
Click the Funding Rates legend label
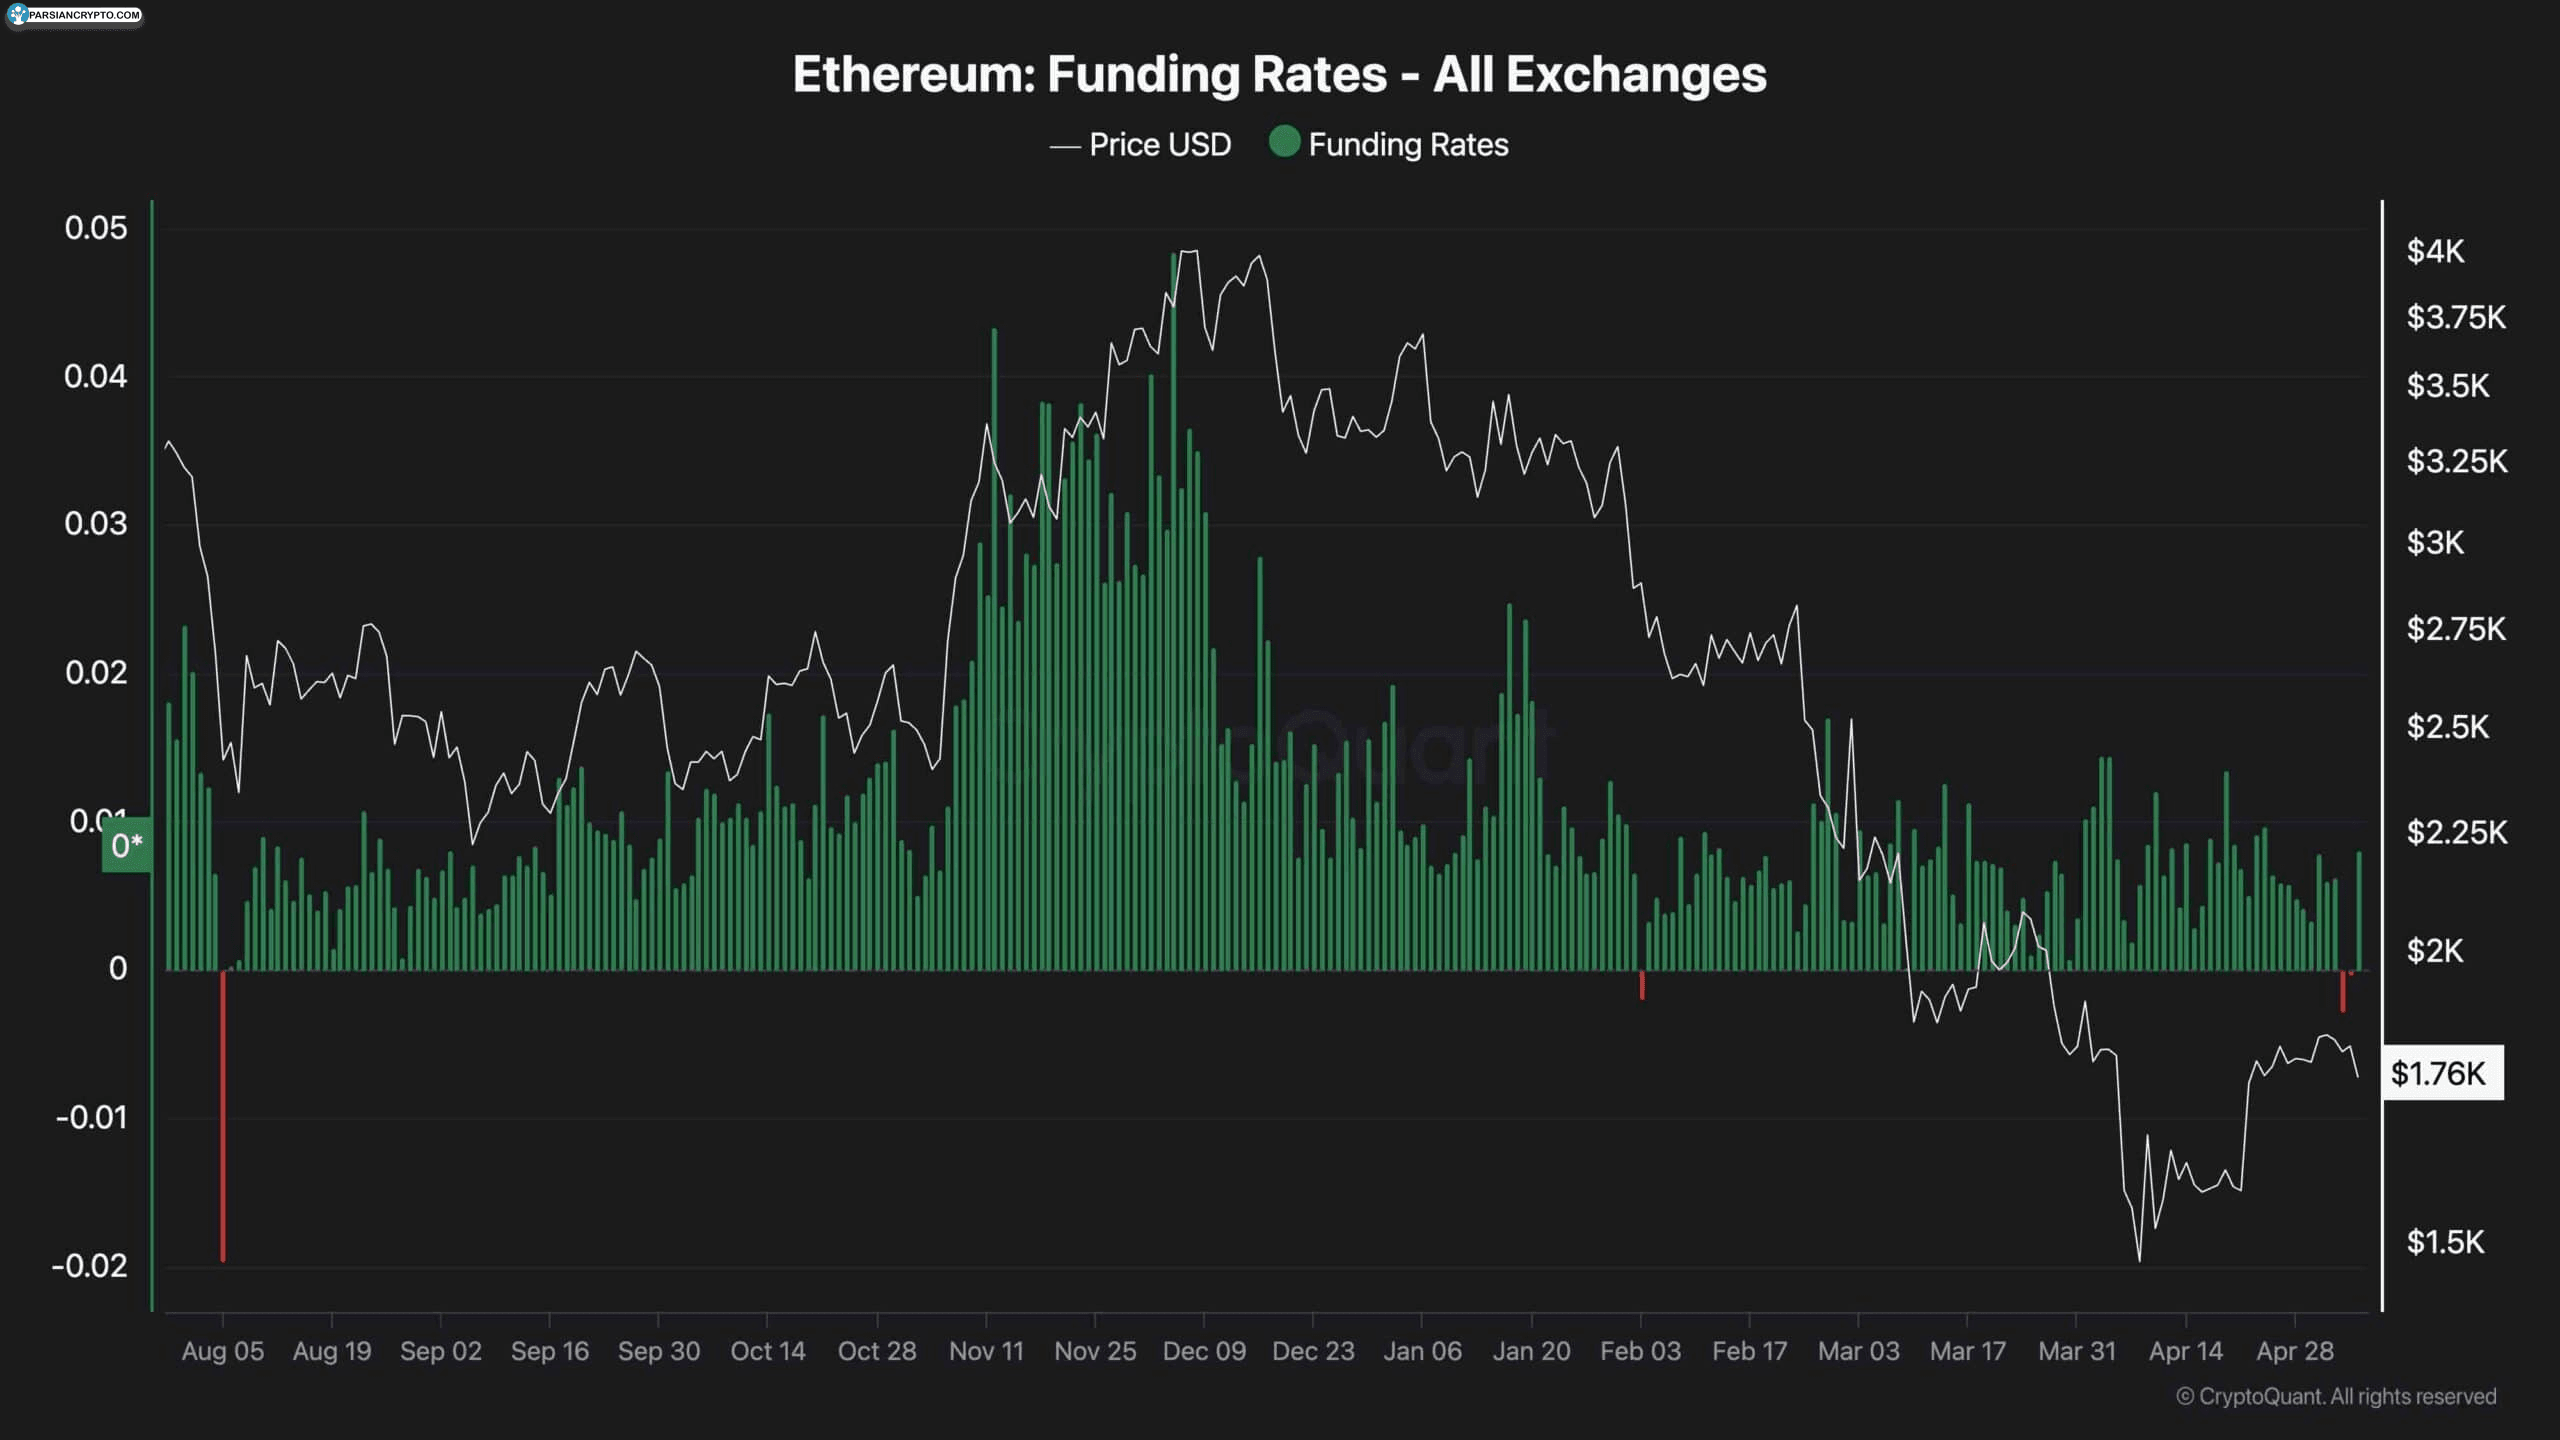[x=1408, y=145]
